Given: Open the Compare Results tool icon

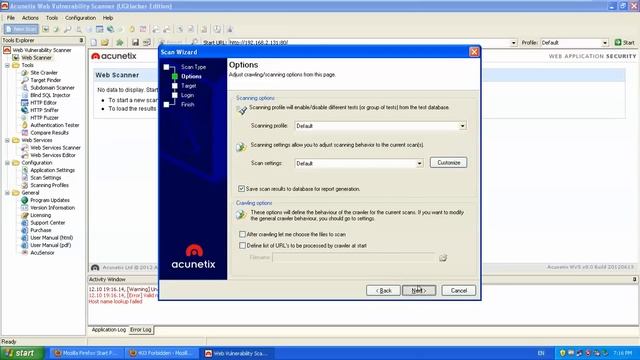Looking at the screenshot, I should point(24,133).
